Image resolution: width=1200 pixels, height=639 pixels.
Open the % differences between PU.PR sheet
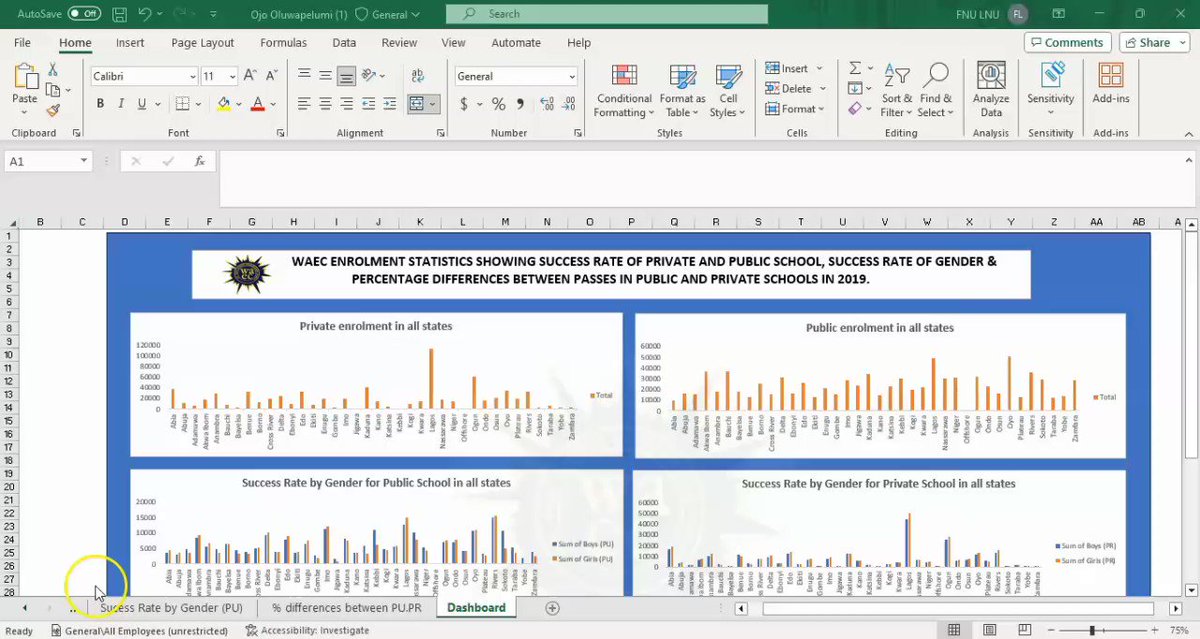pyautogui.click(x=347, y=607)
